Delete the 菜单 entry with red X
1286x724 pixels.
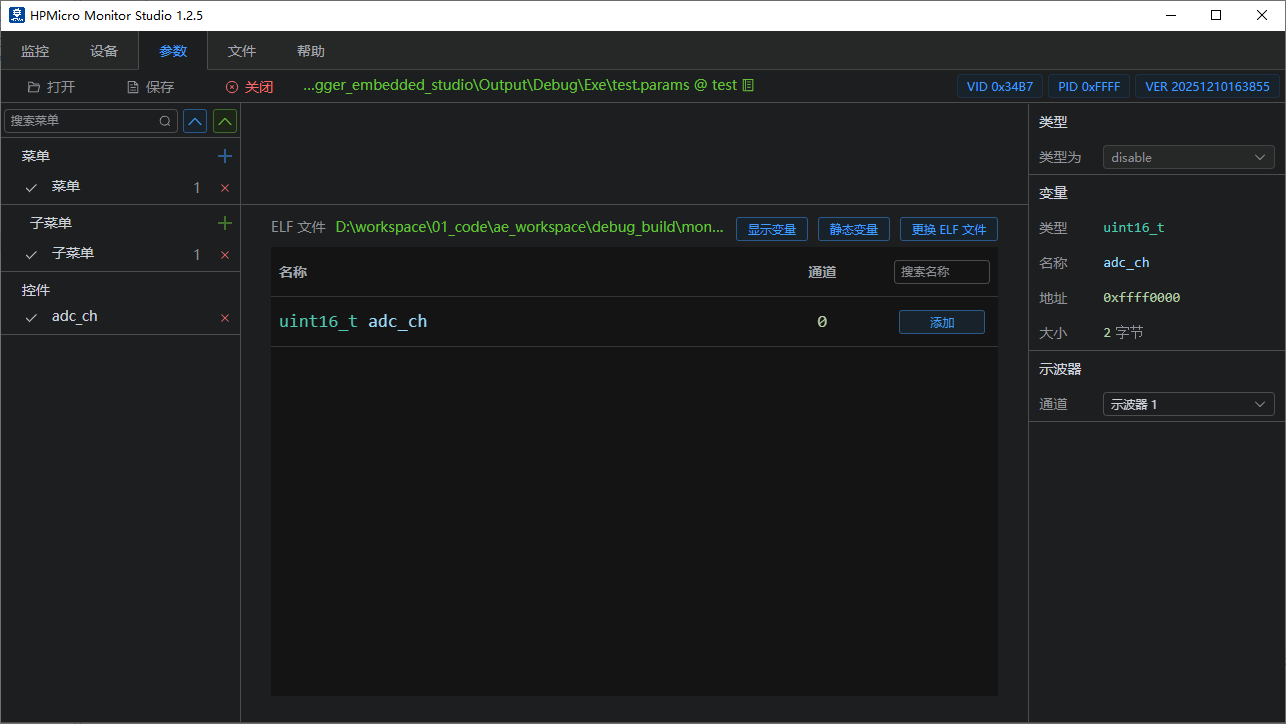click(225, 188)
